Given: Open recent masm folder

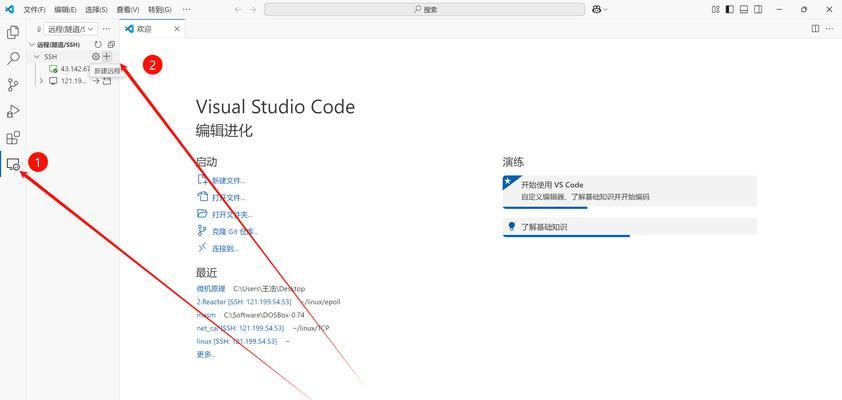Looking at the screenshot, I should [206, 315].
